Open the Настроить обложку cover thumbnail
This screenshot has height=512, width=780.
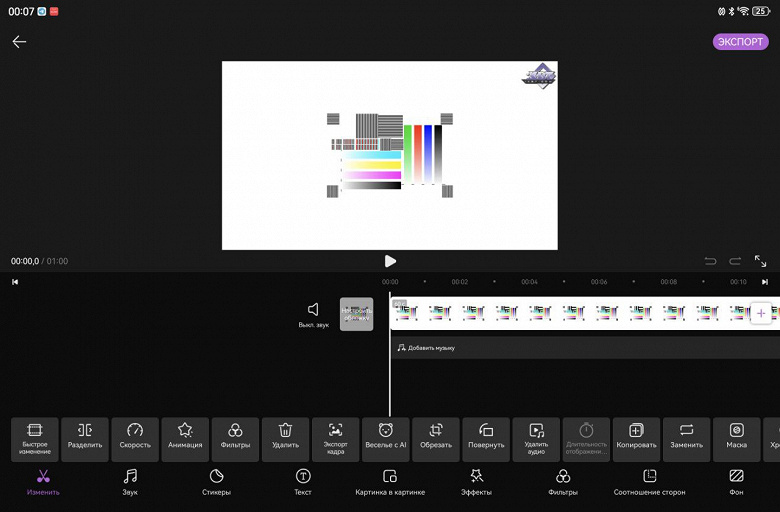click(356, 314)
